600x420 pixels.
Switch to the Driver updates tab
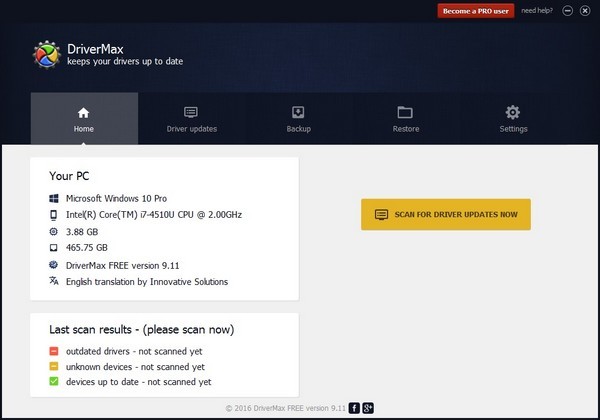coord(191,118)
